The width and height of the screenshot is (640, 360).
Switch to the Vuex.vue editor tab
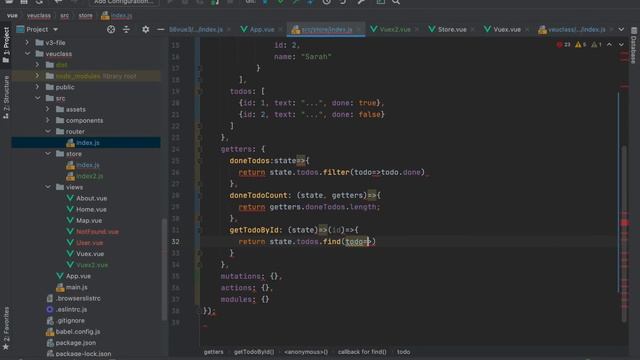coord(507,29)
